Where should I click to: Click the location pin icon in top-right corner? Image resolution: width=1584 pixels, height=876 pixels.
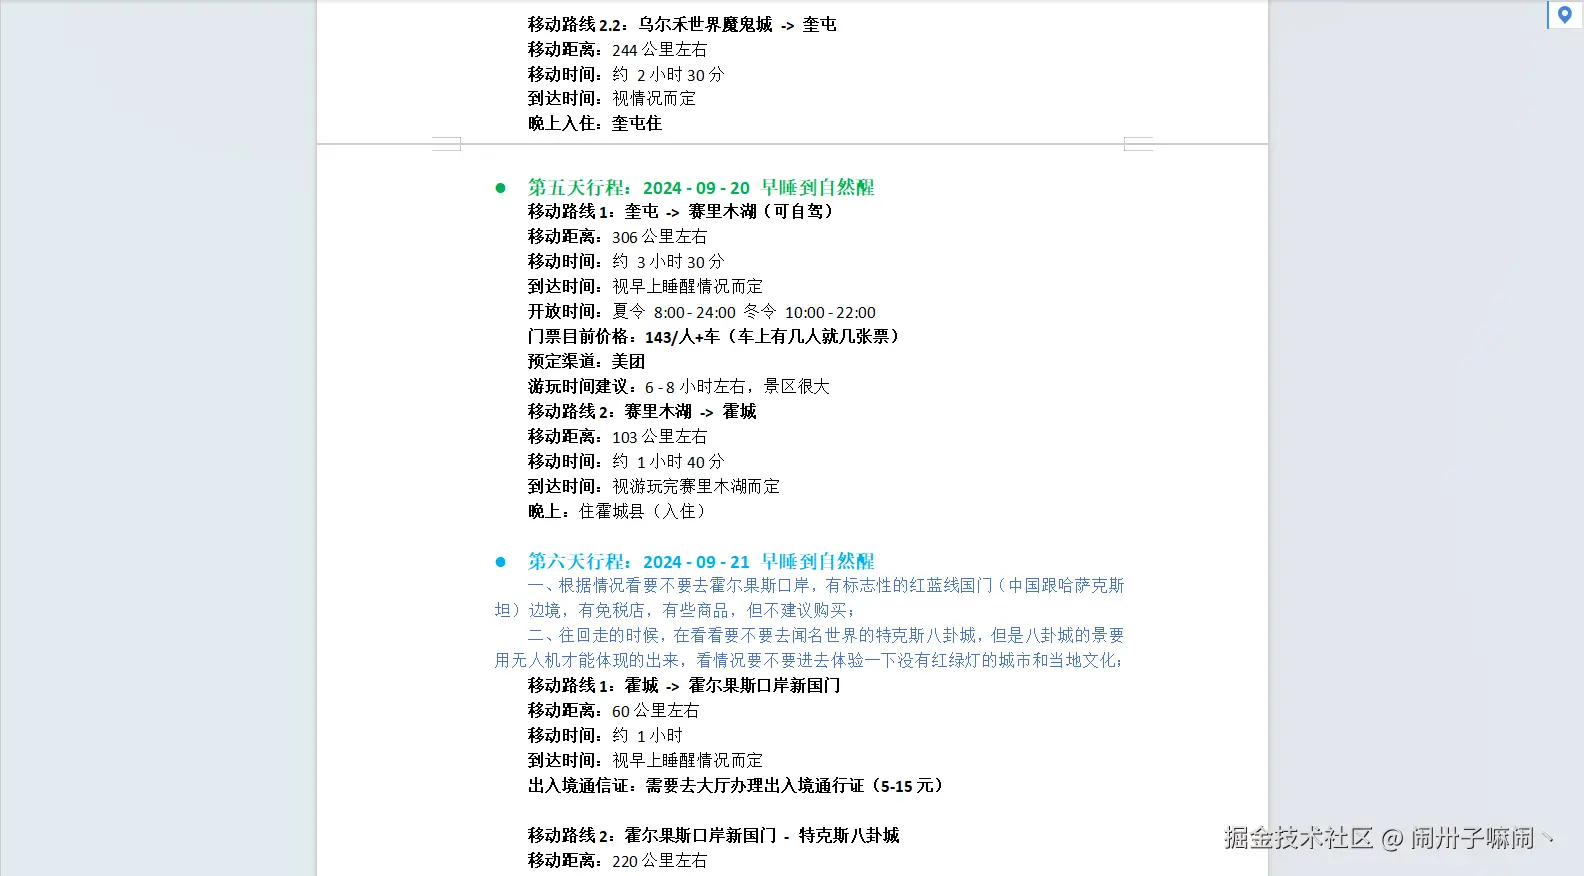coord(1565,14)
